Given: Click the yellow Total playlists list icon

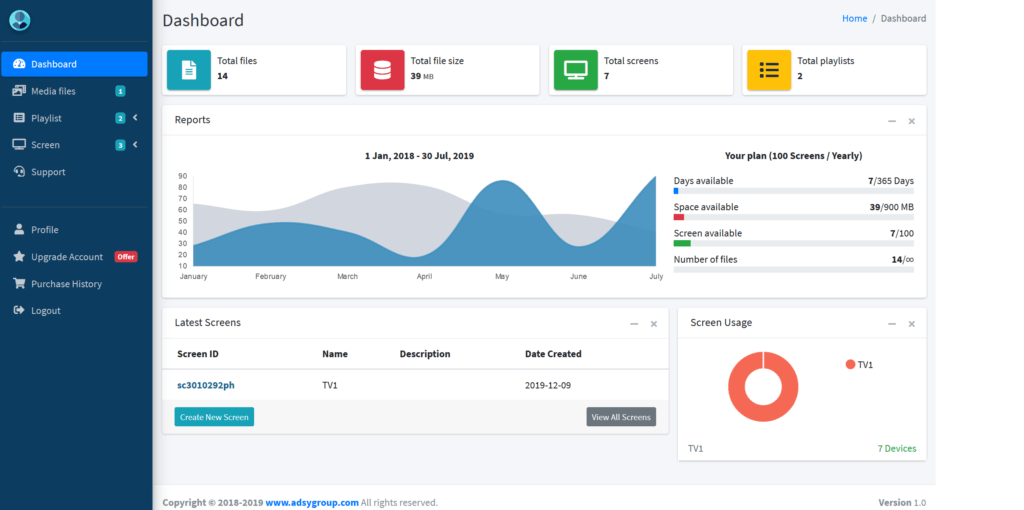Looking at the screenshot, I should [x=768, y=70].
